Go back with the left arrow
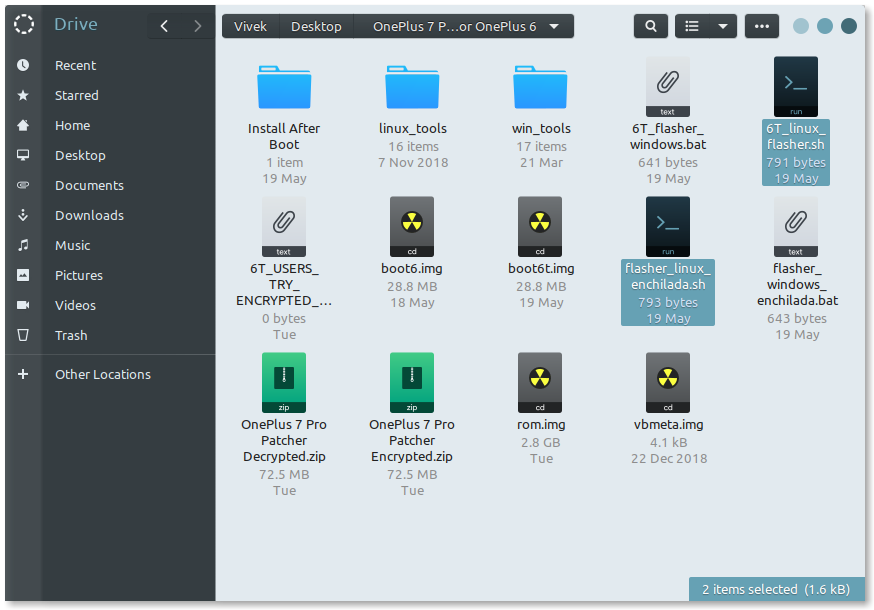The width and height of the screenshot is (874, 610). (x=164, y=26)
